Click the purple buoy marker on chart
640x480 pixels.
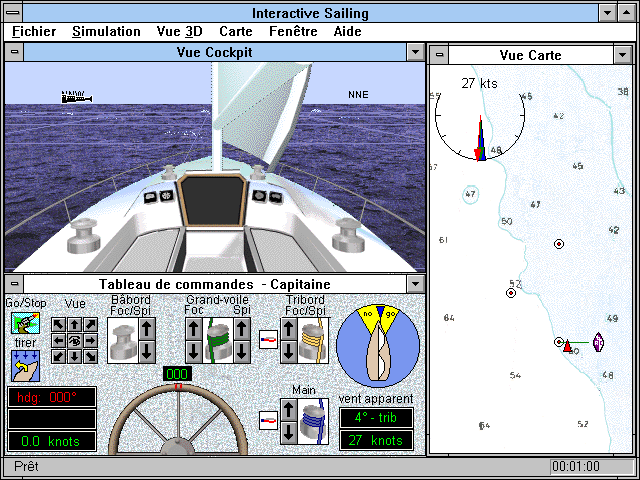[x=598, y=342]
